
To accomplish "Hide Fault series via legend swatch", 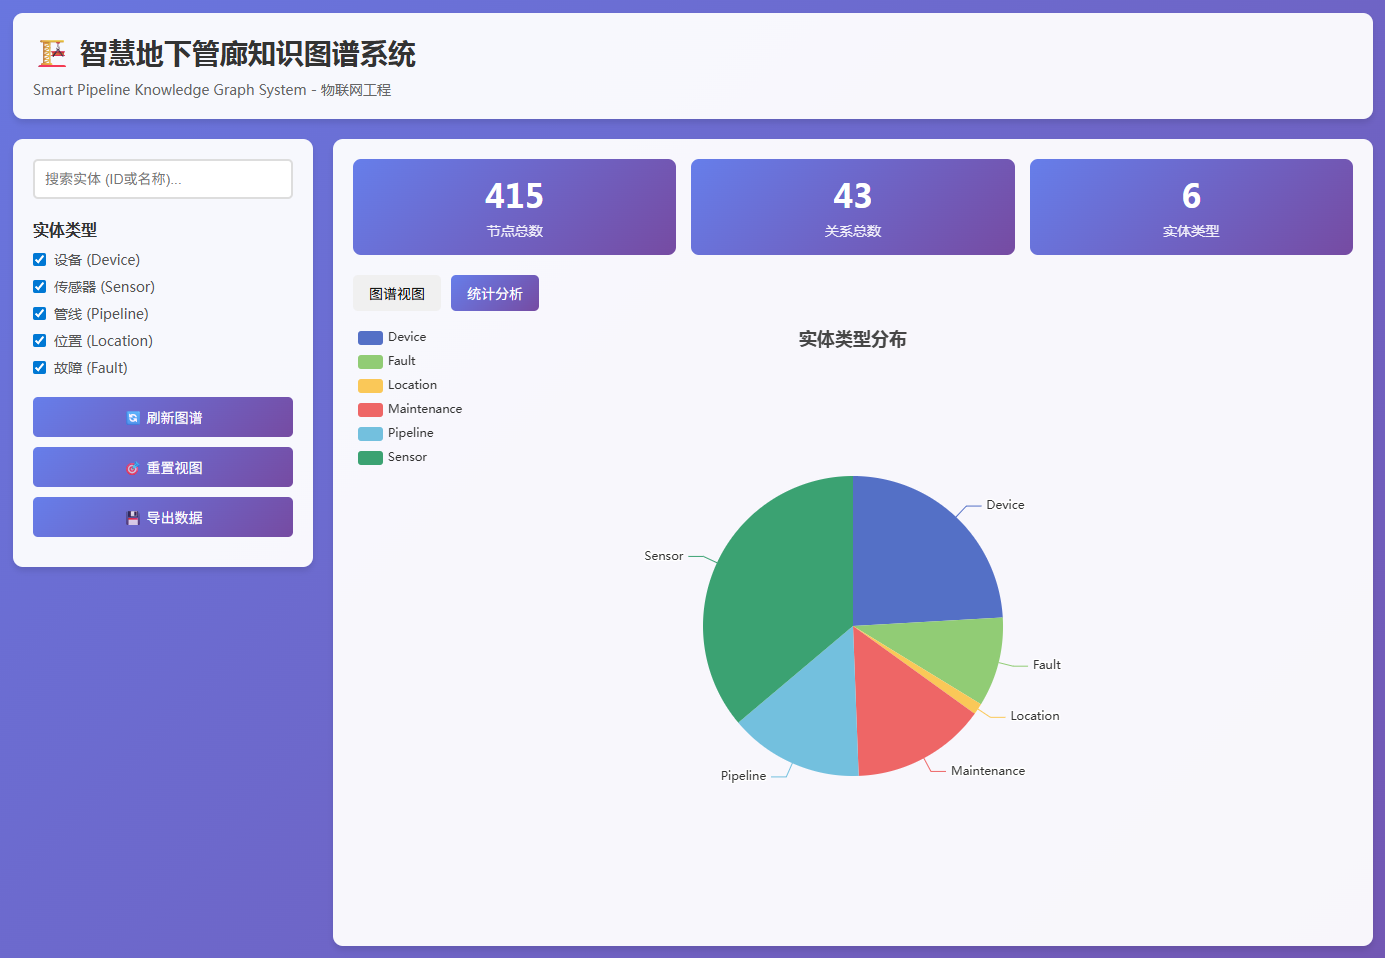I will click(x=370, y=362).
